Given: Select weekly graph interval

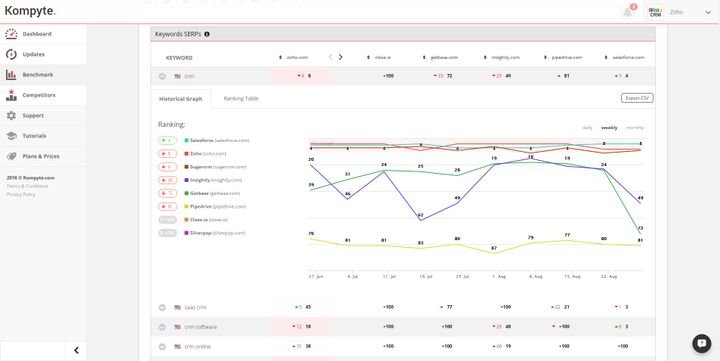Looking at the screenshot, I should pyautogui.click(x=609, y=128).
